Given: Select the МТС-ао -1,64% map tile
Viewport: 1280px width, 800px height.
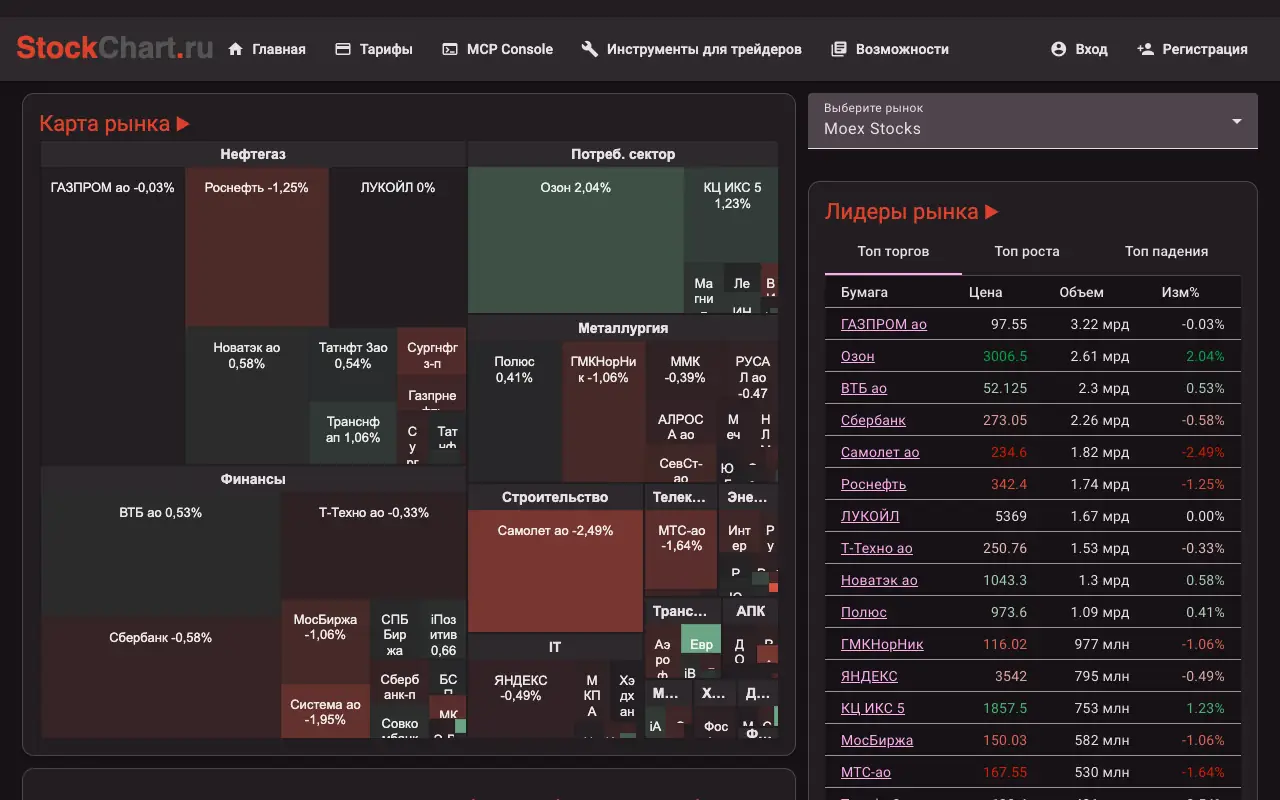Looking at the screenshot, I should click(x=681, y=549).
